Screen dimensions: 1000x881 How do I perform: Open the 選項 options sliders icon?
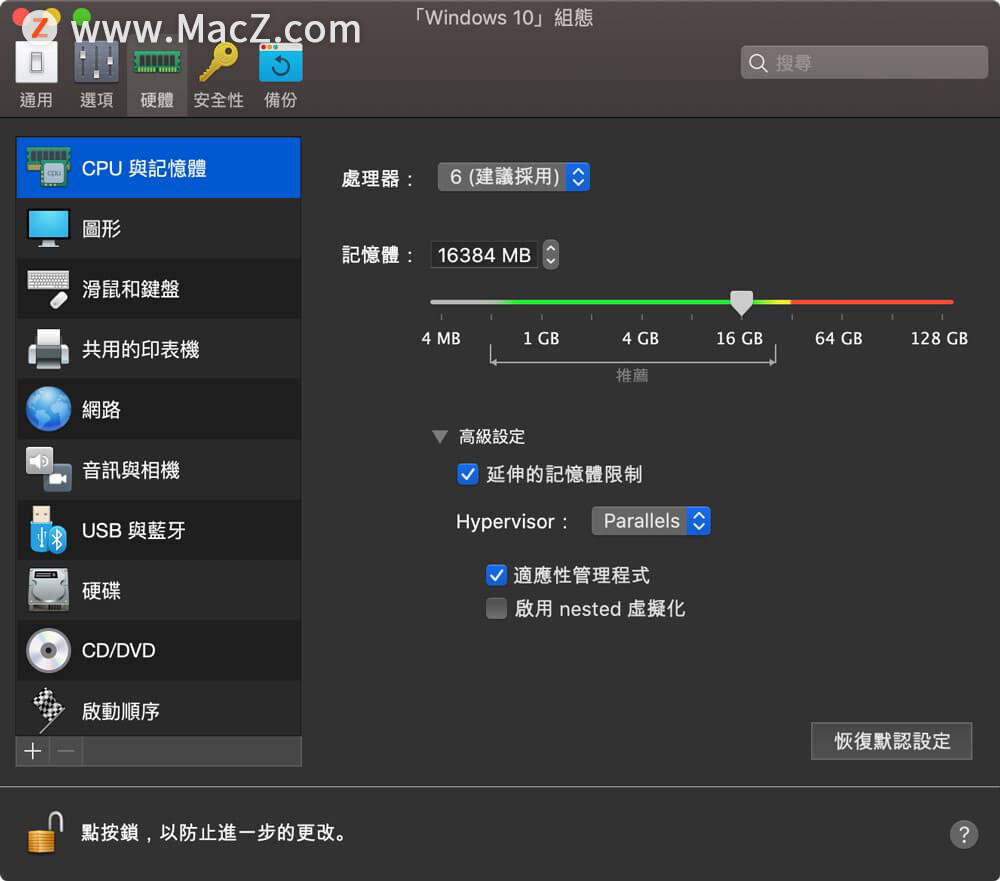pyautogui.click(x=96, y=62)
